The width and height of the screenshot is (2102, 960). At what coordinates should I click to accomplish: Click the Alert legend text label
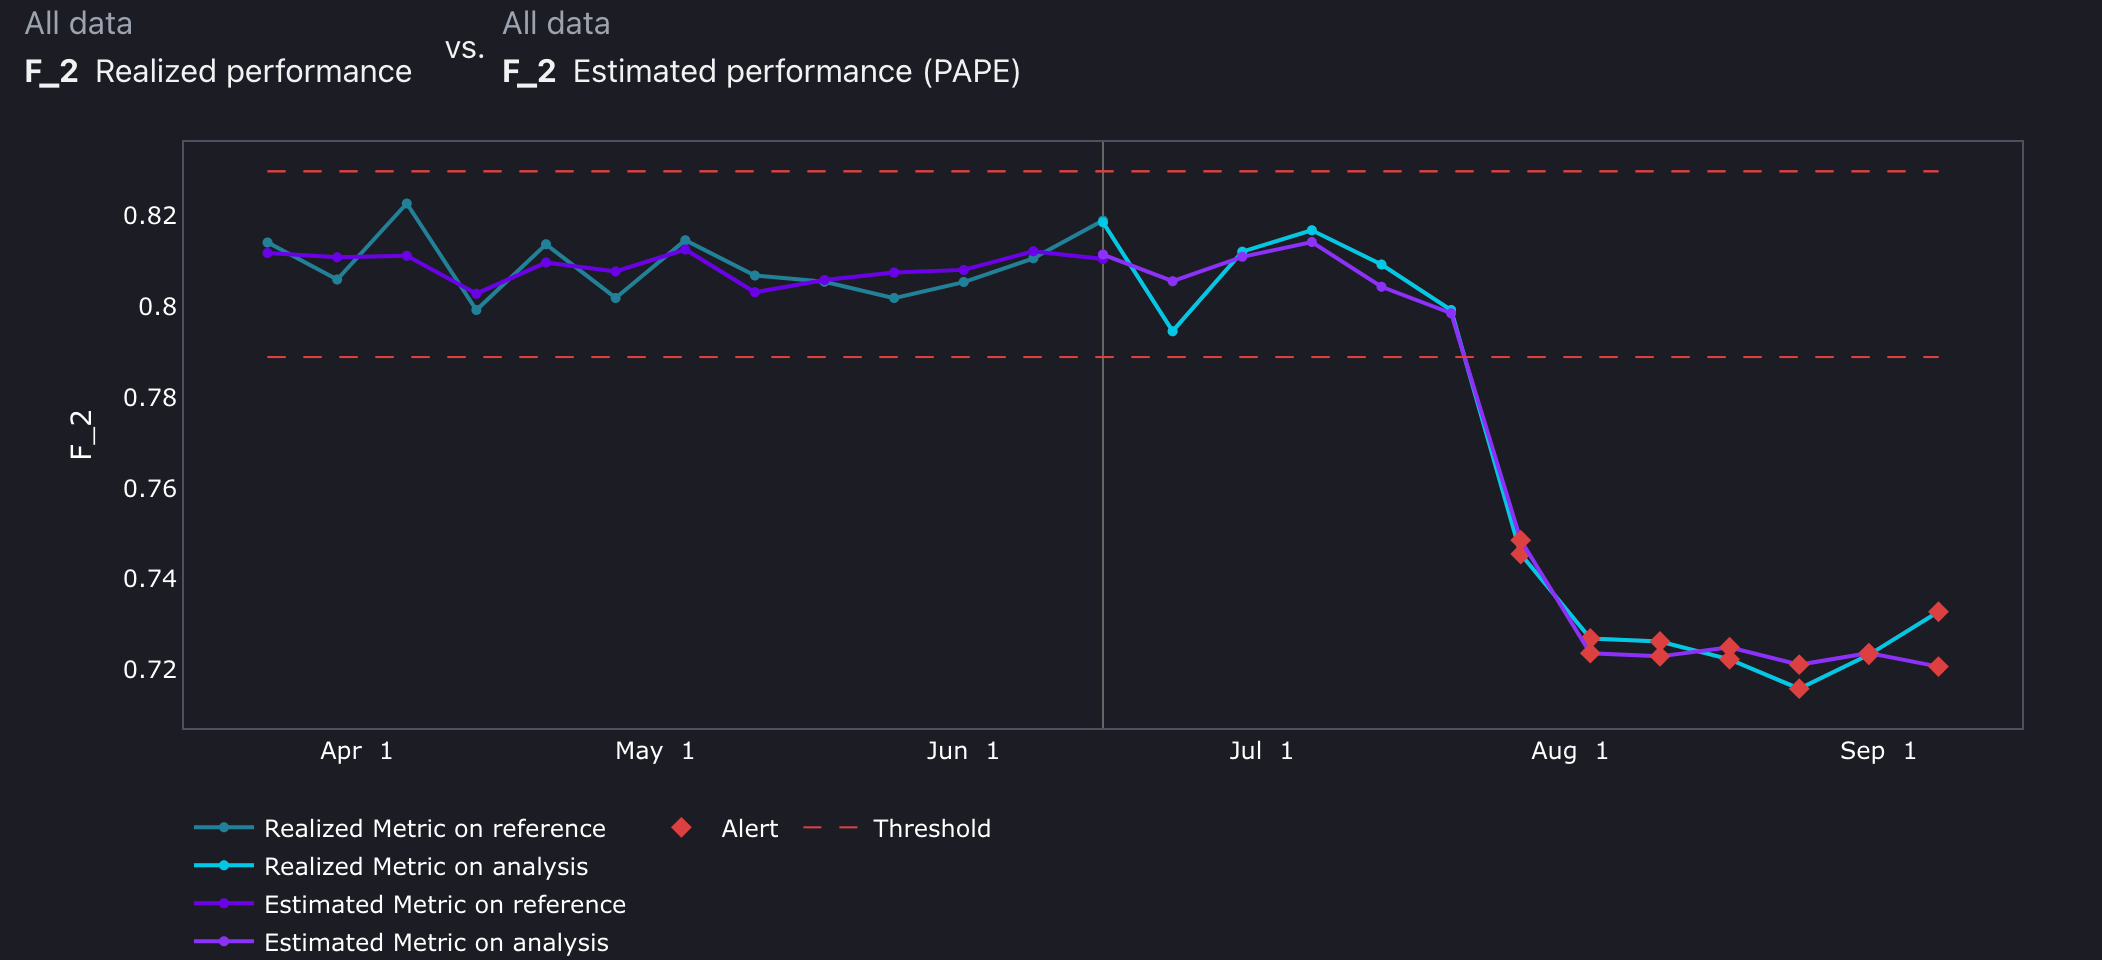[749, 828]
